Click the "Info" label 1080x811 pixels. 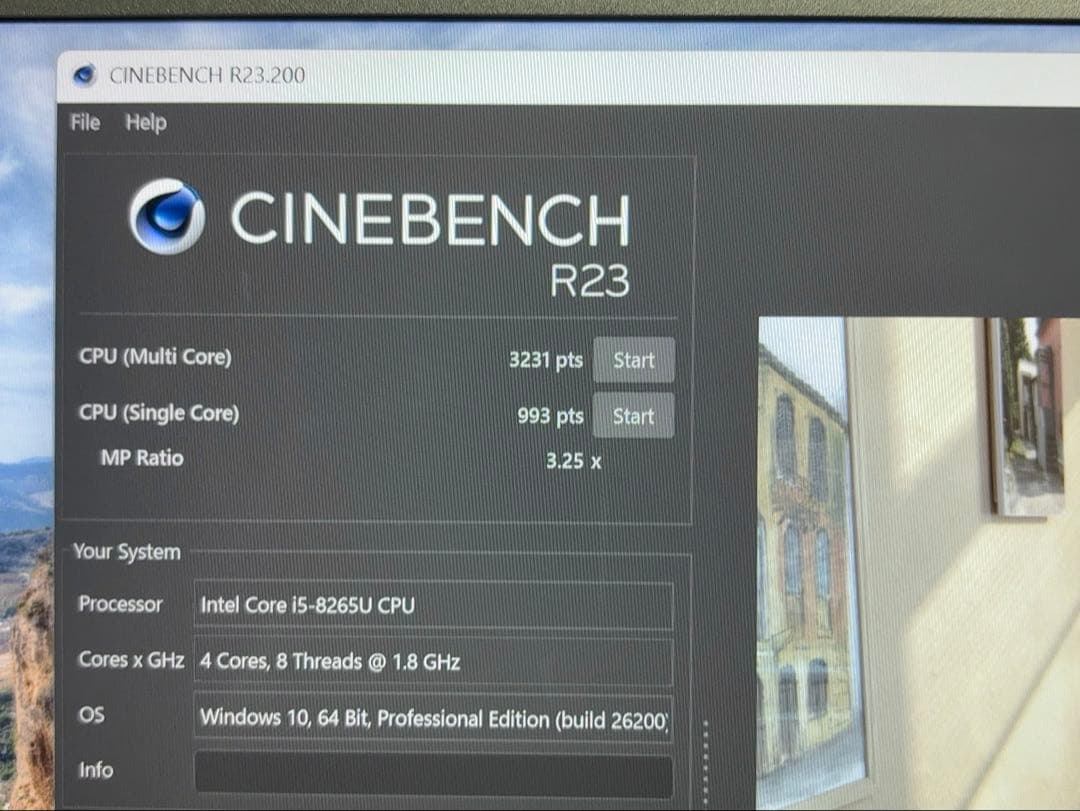coord(96,770)
